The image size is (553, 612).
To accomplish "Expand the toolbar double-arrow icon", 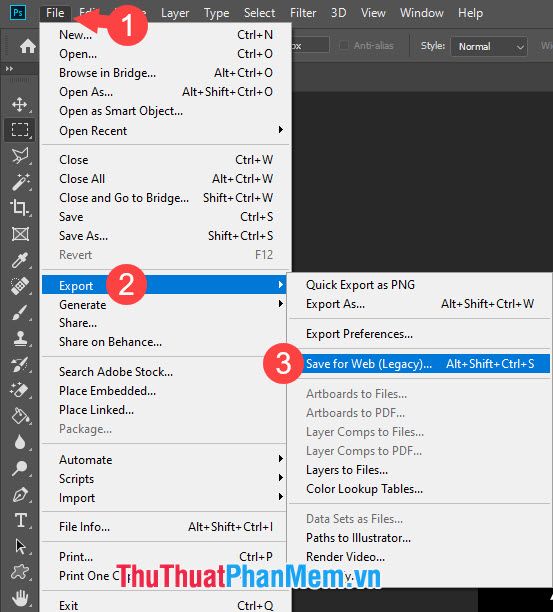I will [x=9, y=69].
